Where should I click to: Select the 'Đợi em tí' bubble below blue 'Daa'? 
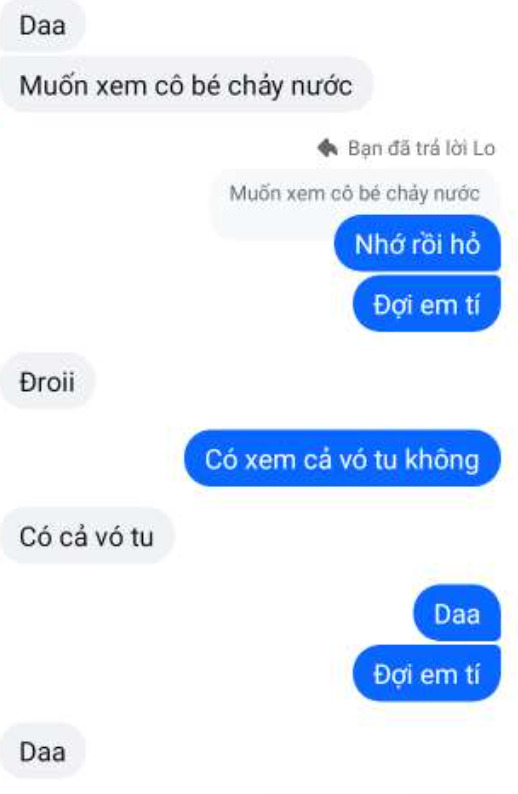[426, 674]
